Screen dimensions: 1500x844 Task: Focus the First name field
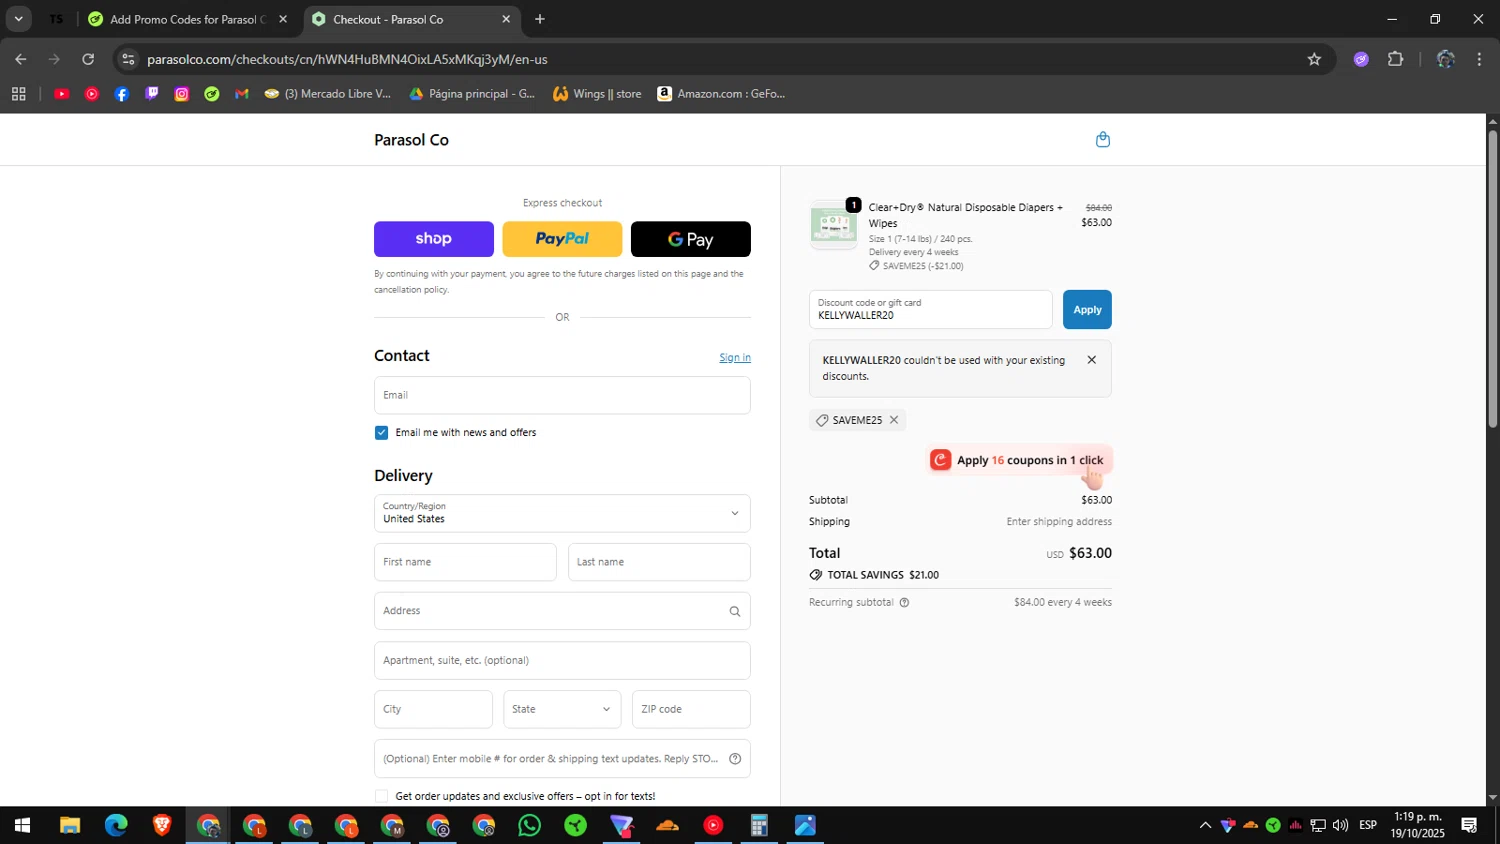465,562
